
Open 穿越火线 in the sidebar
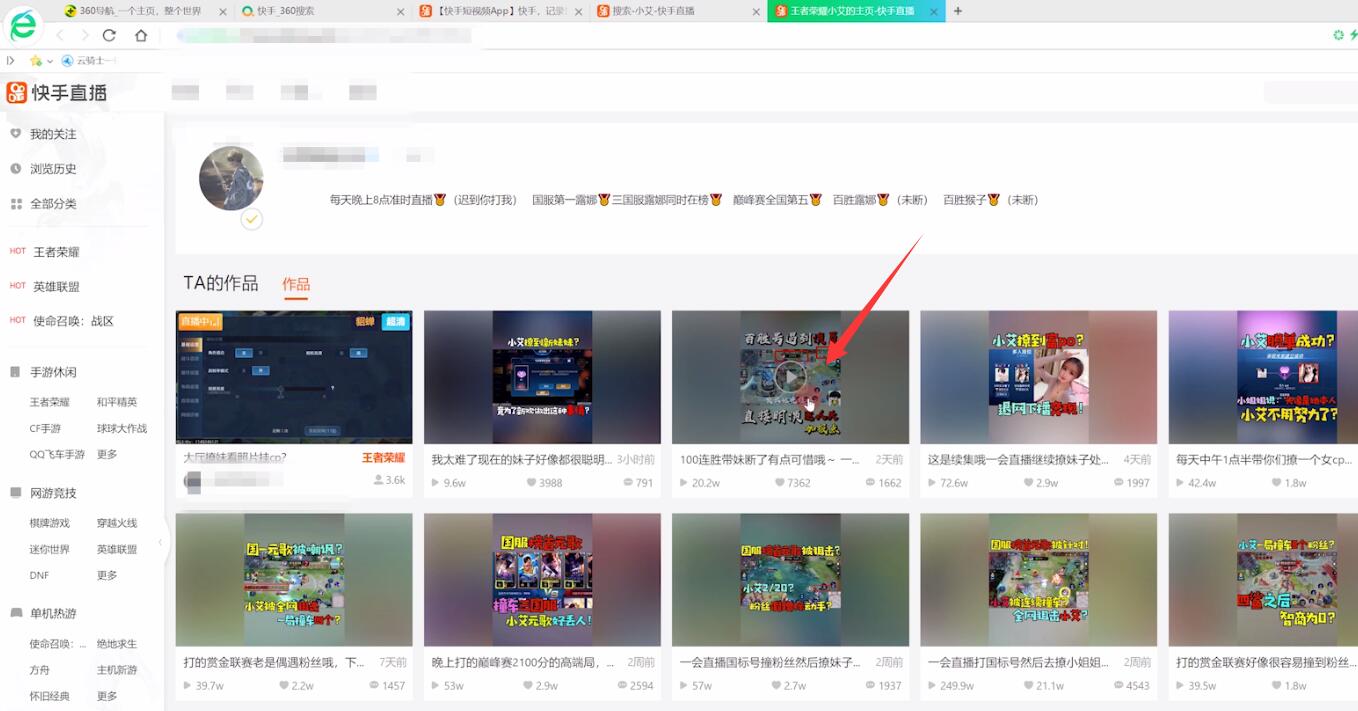click(117, 523)
